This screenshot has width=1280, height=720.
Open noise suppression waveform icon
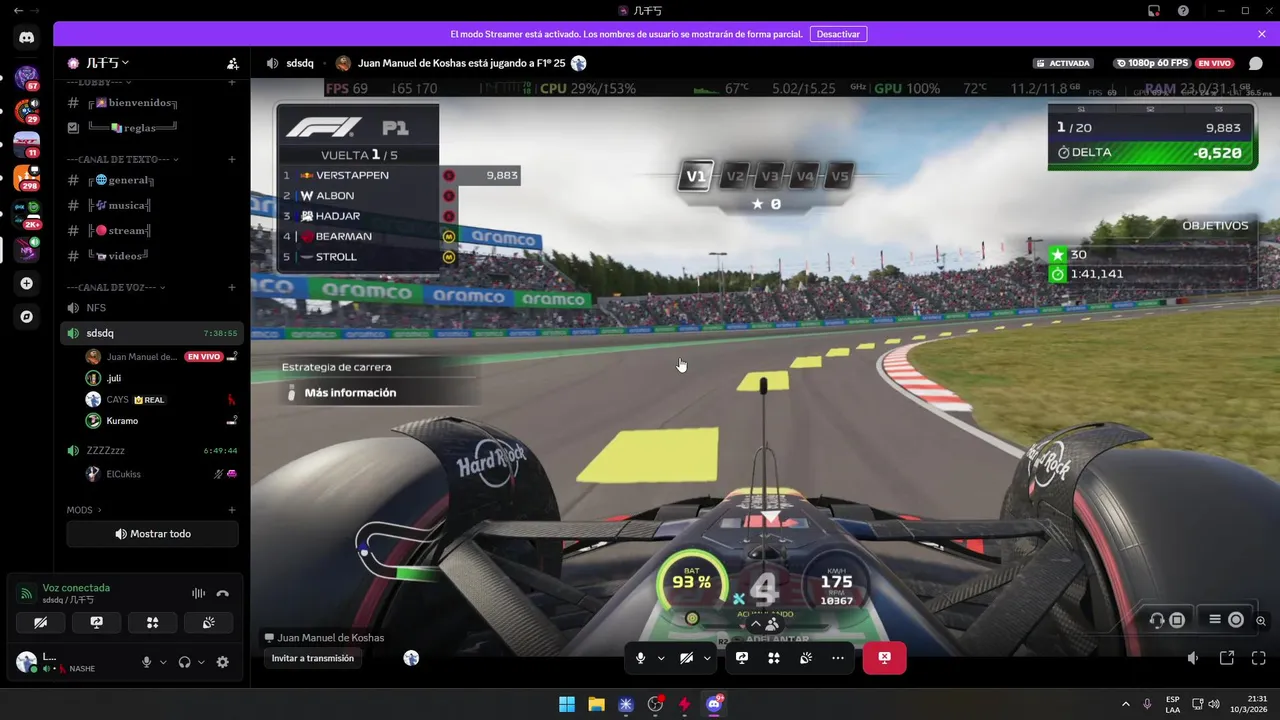(198, 593)
